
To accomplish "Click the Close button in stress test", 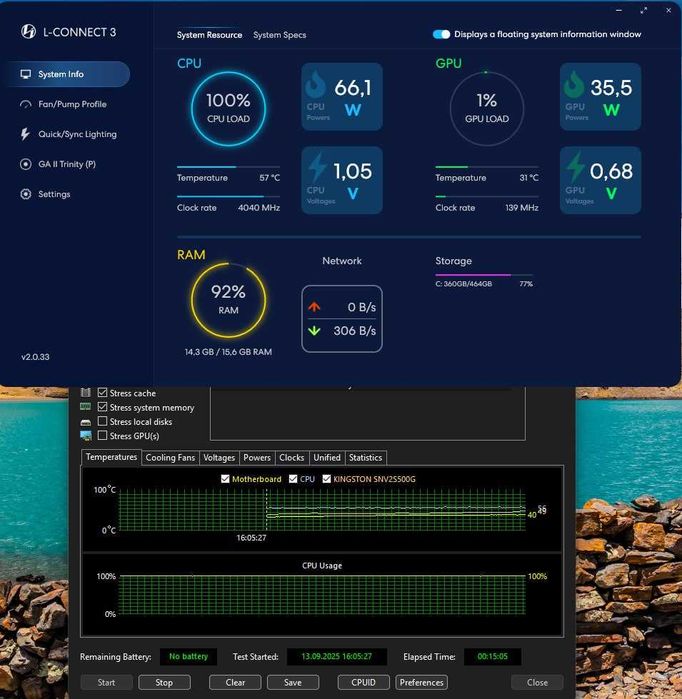I will (537, 683).
